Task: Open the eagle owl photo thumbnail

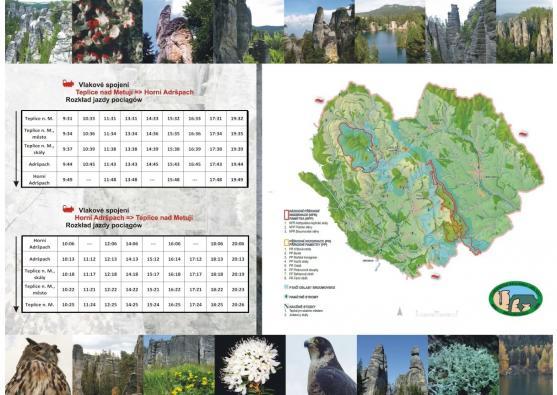Action: point(38,365)
